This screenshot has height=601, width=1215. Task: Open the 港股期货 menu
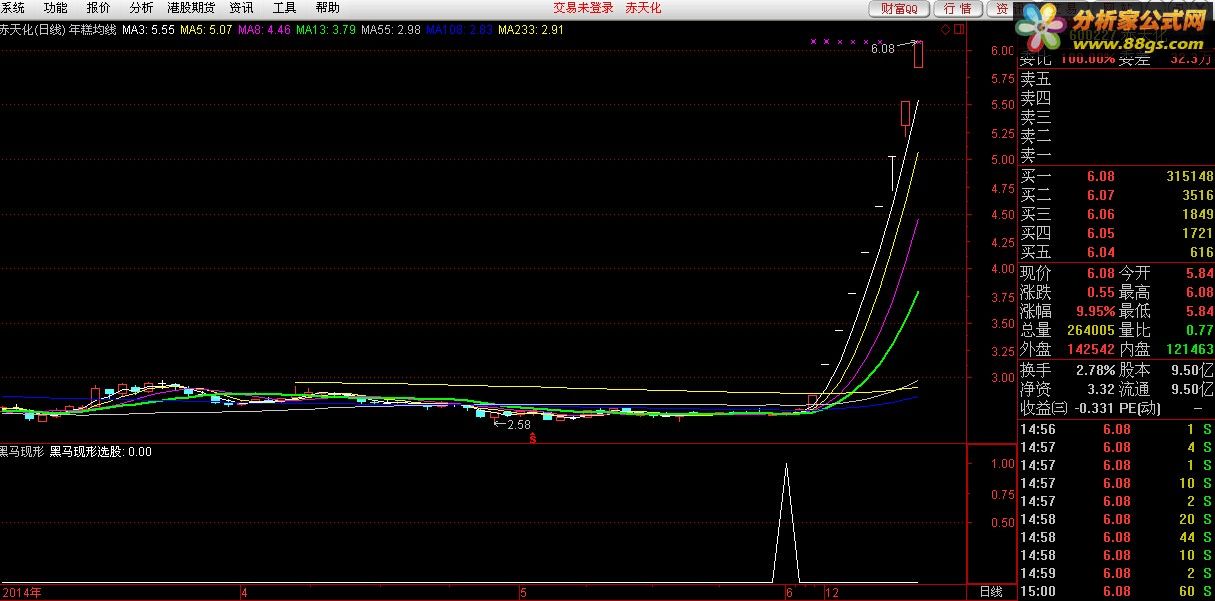click(x=191, y=8)
